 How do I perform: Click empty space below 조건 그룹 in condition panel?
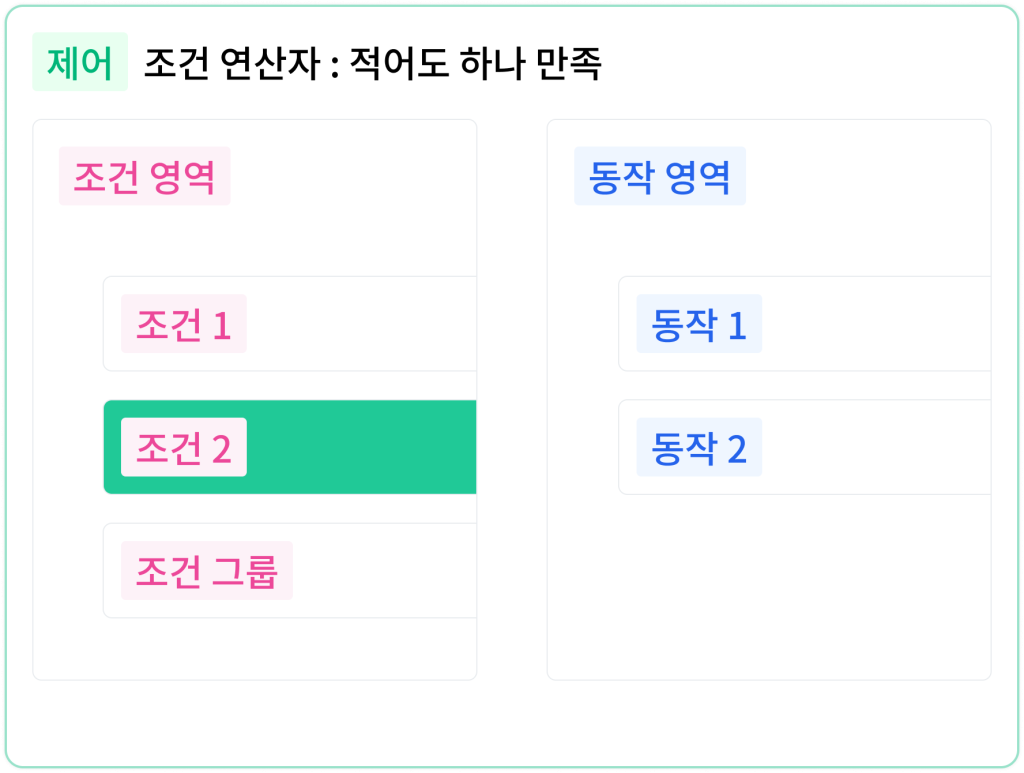click(255, 648)
